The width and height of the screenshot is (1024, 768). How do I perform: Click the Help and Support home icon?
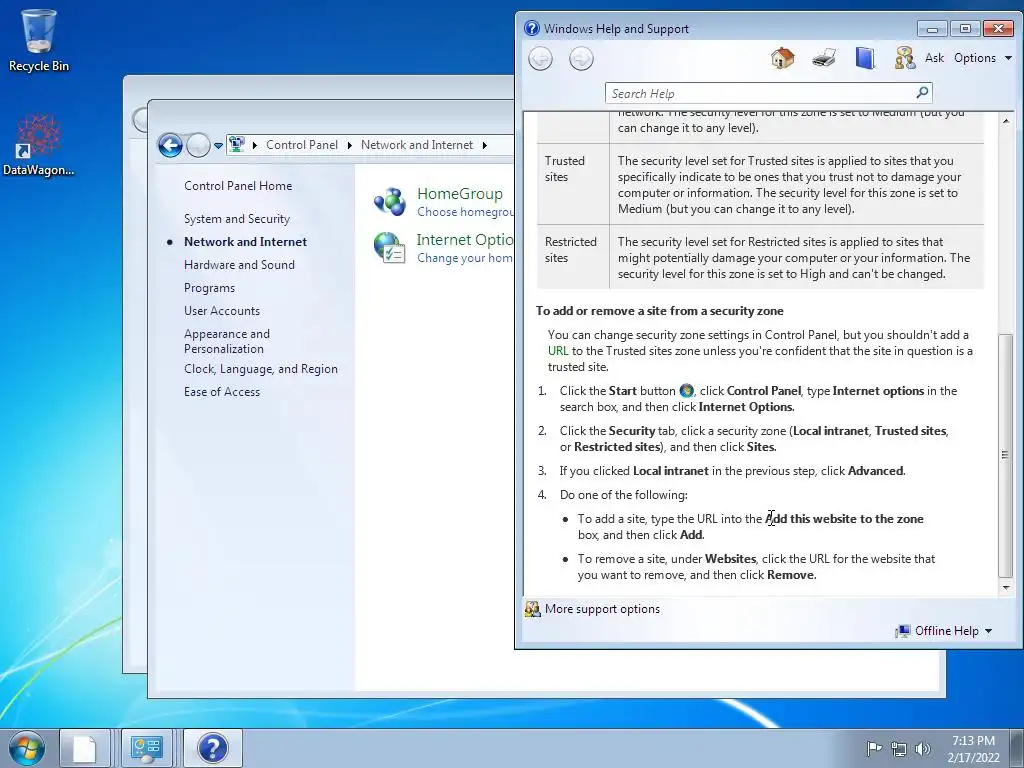tap(782, 58)
